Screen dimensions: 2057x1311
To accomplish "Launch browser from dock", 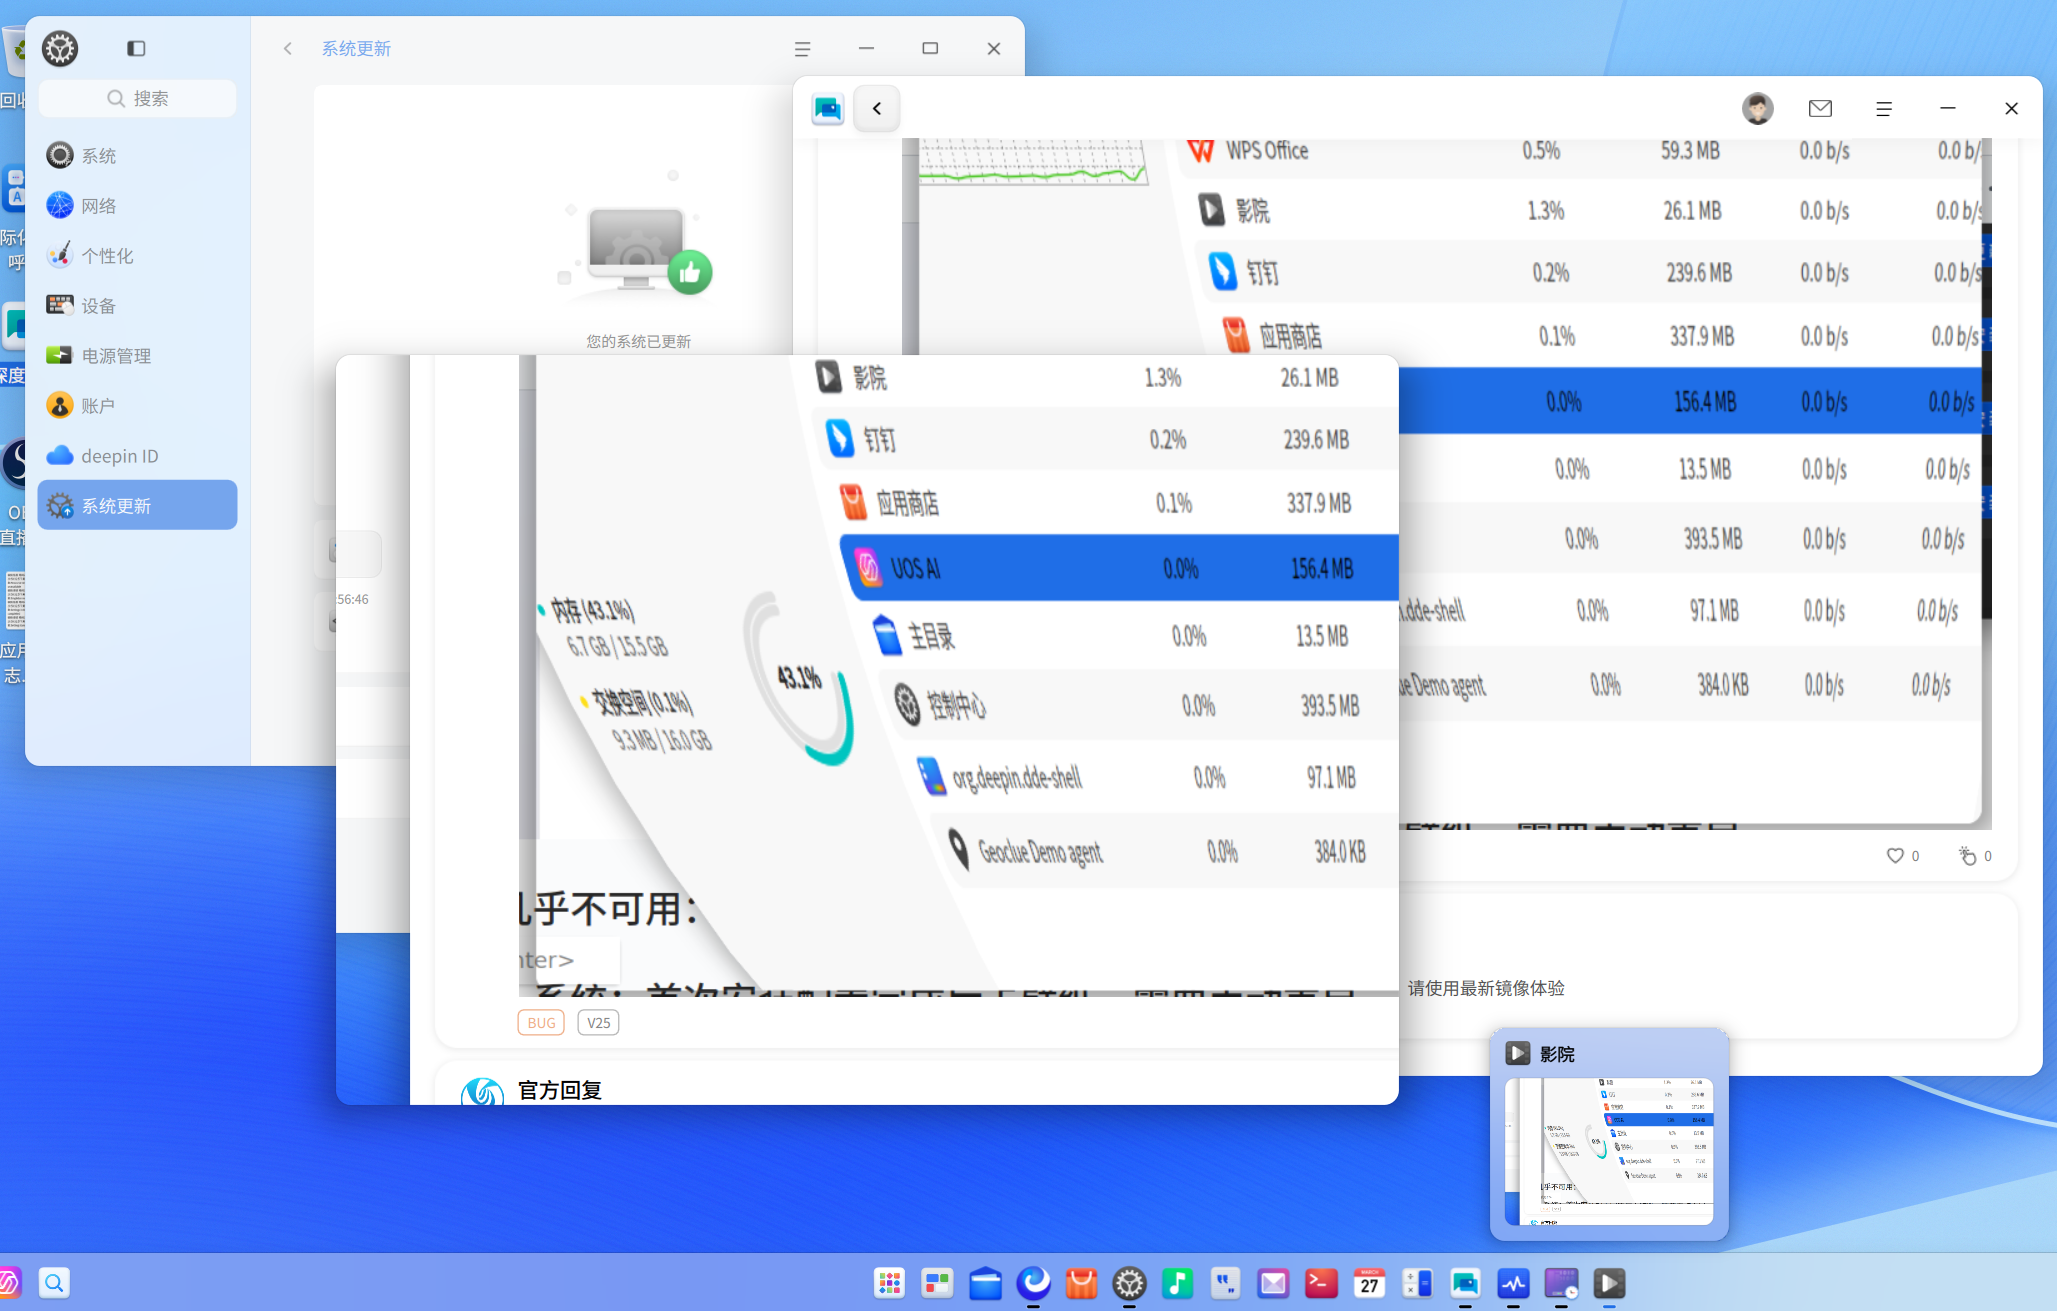I will pyautogui.click(x=1033, y=1282).
